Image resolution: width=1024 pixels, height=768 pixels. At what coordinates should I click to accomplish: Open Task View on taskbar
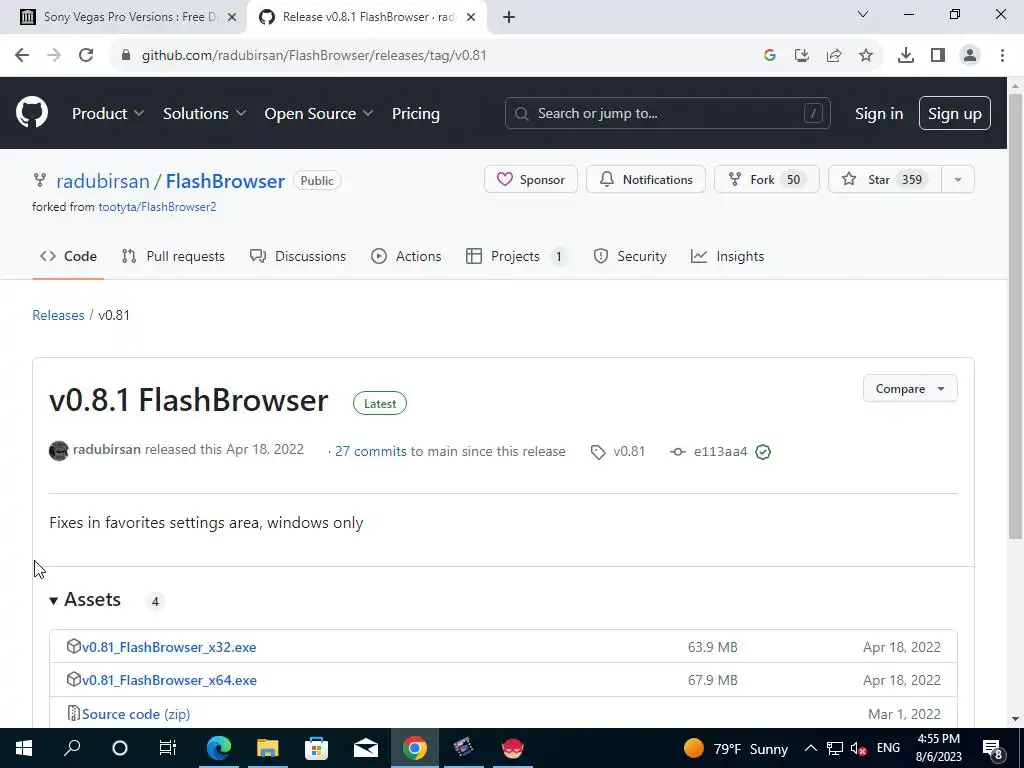[168, 748]
